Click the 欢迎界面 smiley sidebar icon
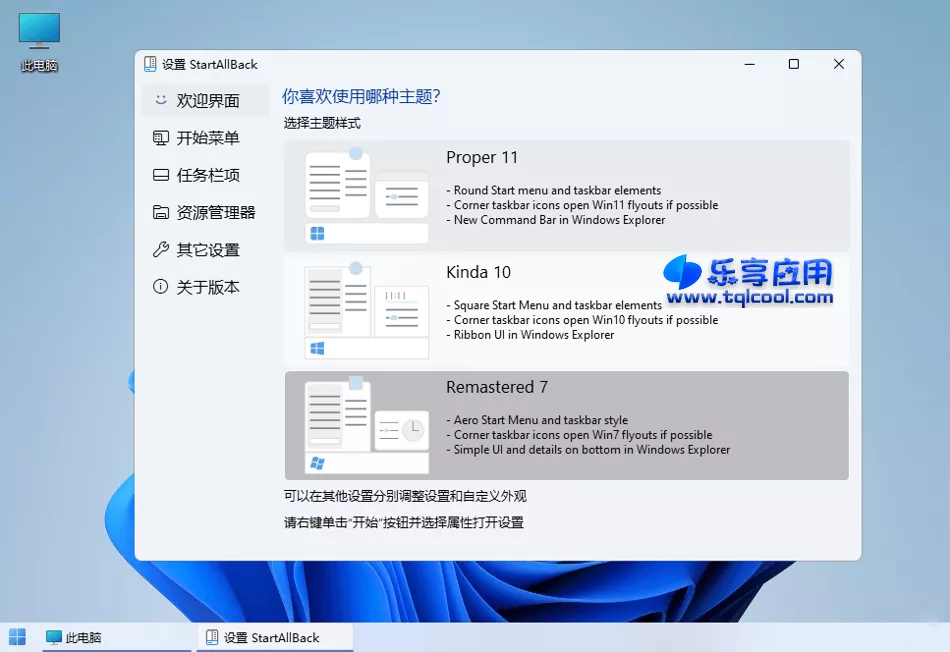 click(160, 100)
